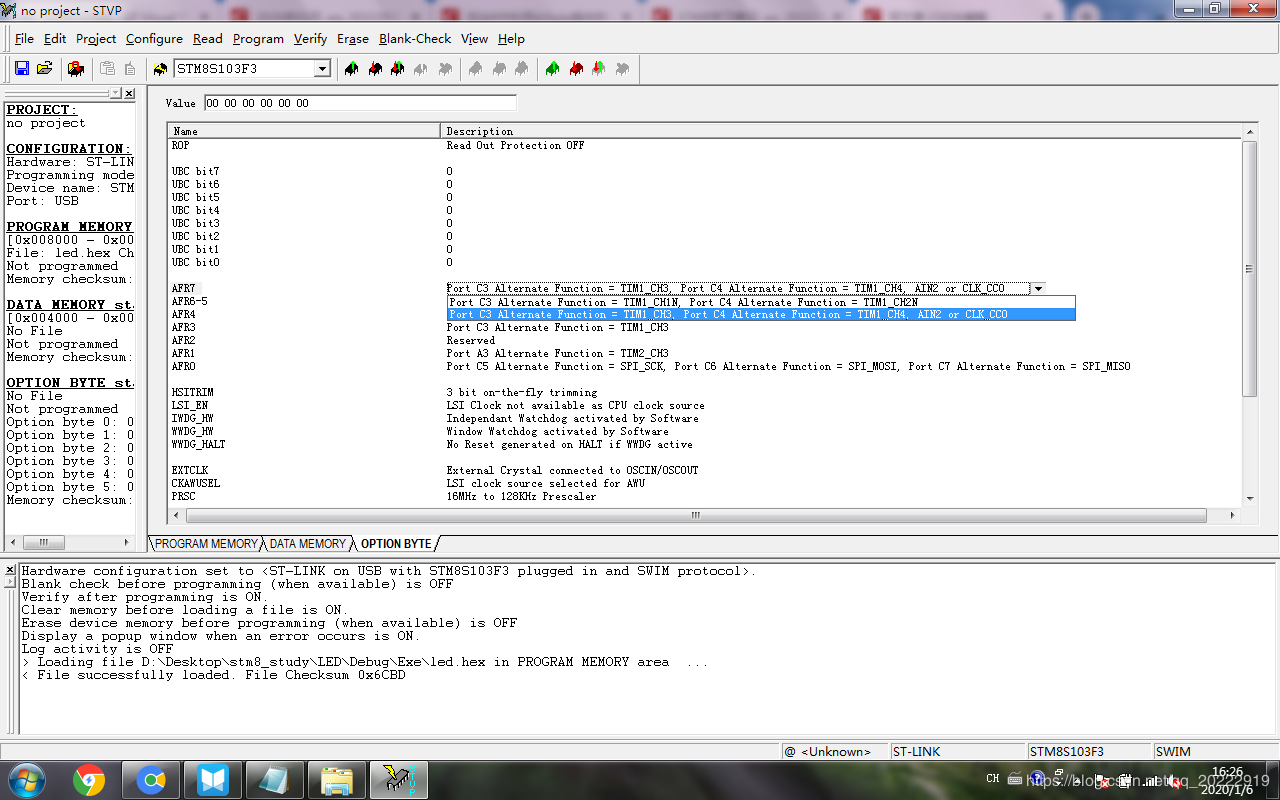Click the left panel horizontal scrollbar
Screen dimensions: 1280x800
click(70, 542)
